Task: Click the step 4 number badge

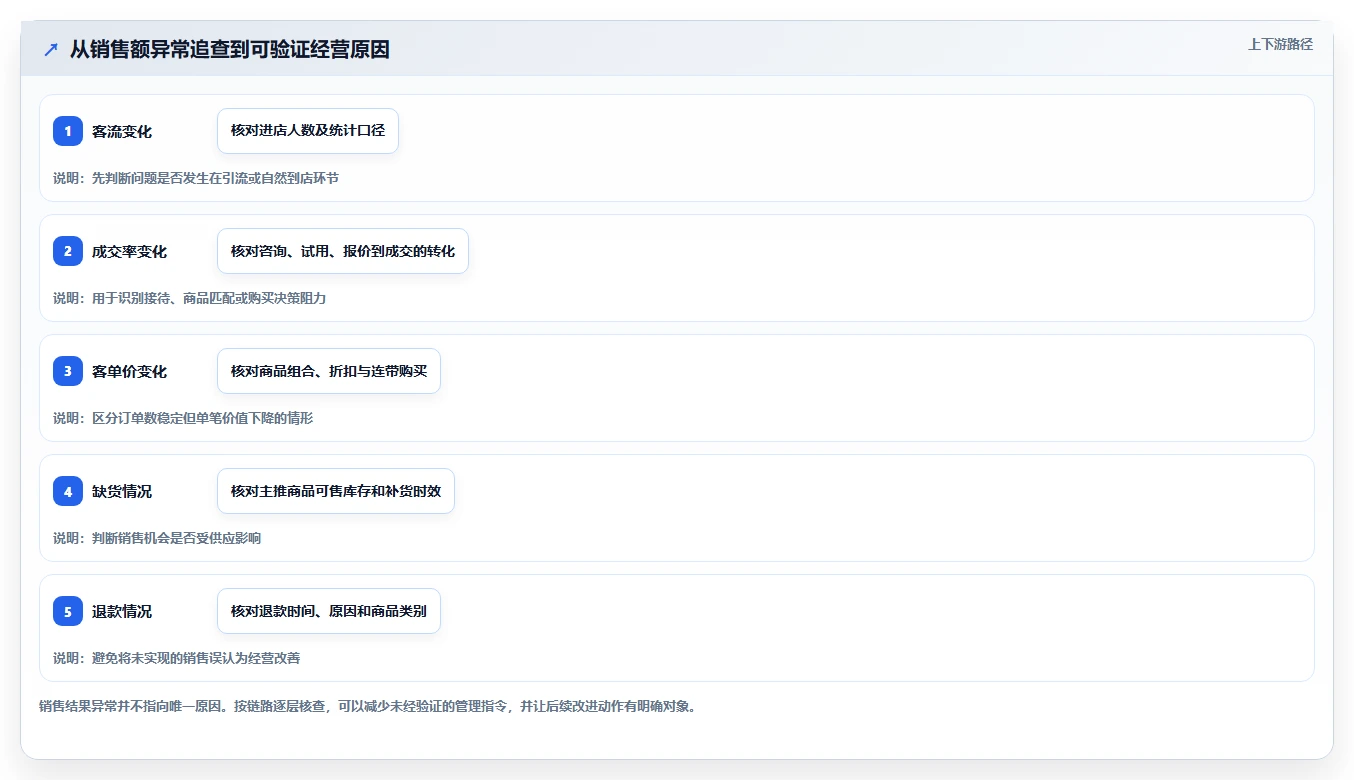Action: tap(68, 491)
